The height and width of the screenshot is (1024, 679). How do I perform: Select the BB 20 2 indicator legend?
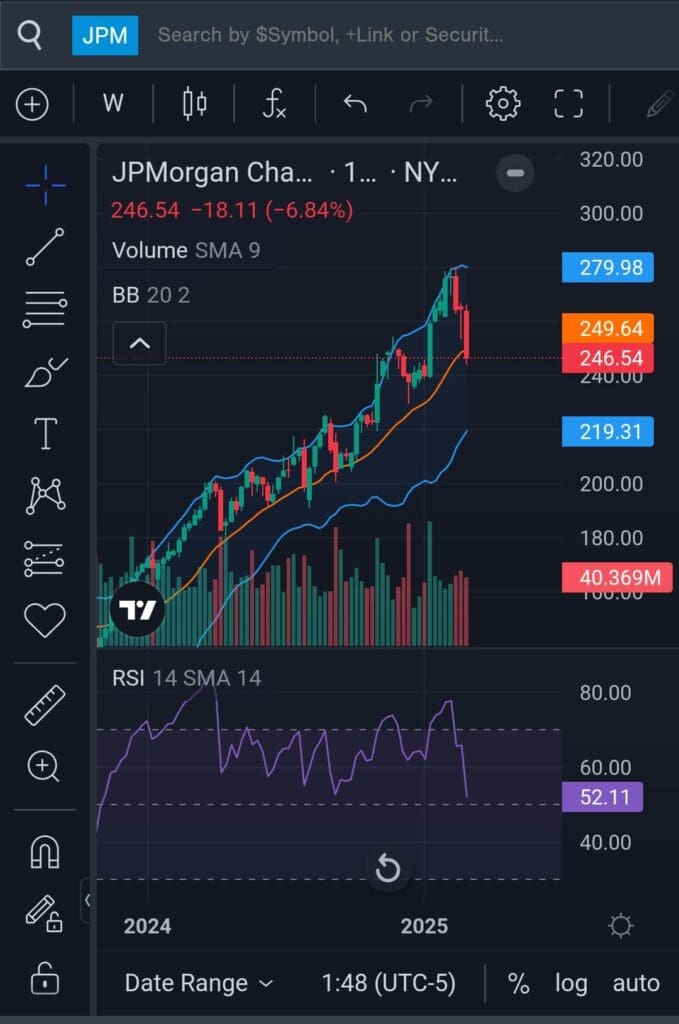click(x=151, y=295)
